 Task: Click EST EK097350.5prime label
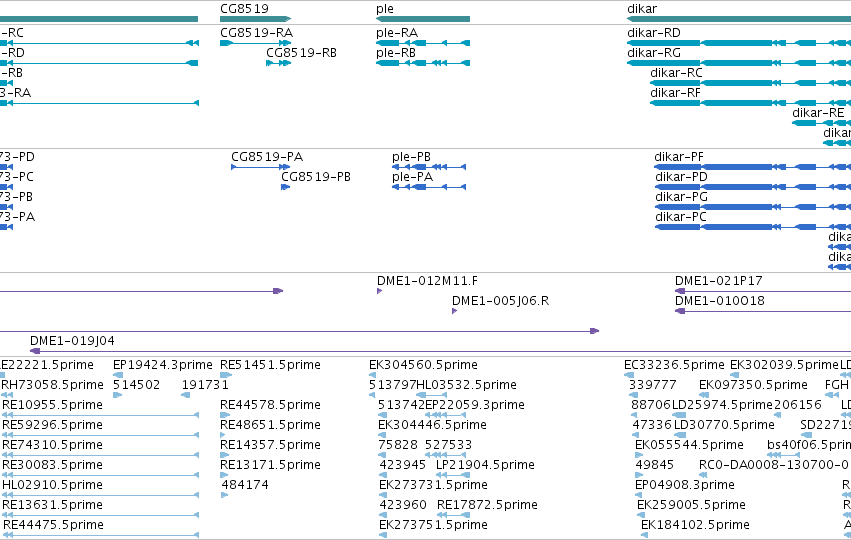point(753,385)
